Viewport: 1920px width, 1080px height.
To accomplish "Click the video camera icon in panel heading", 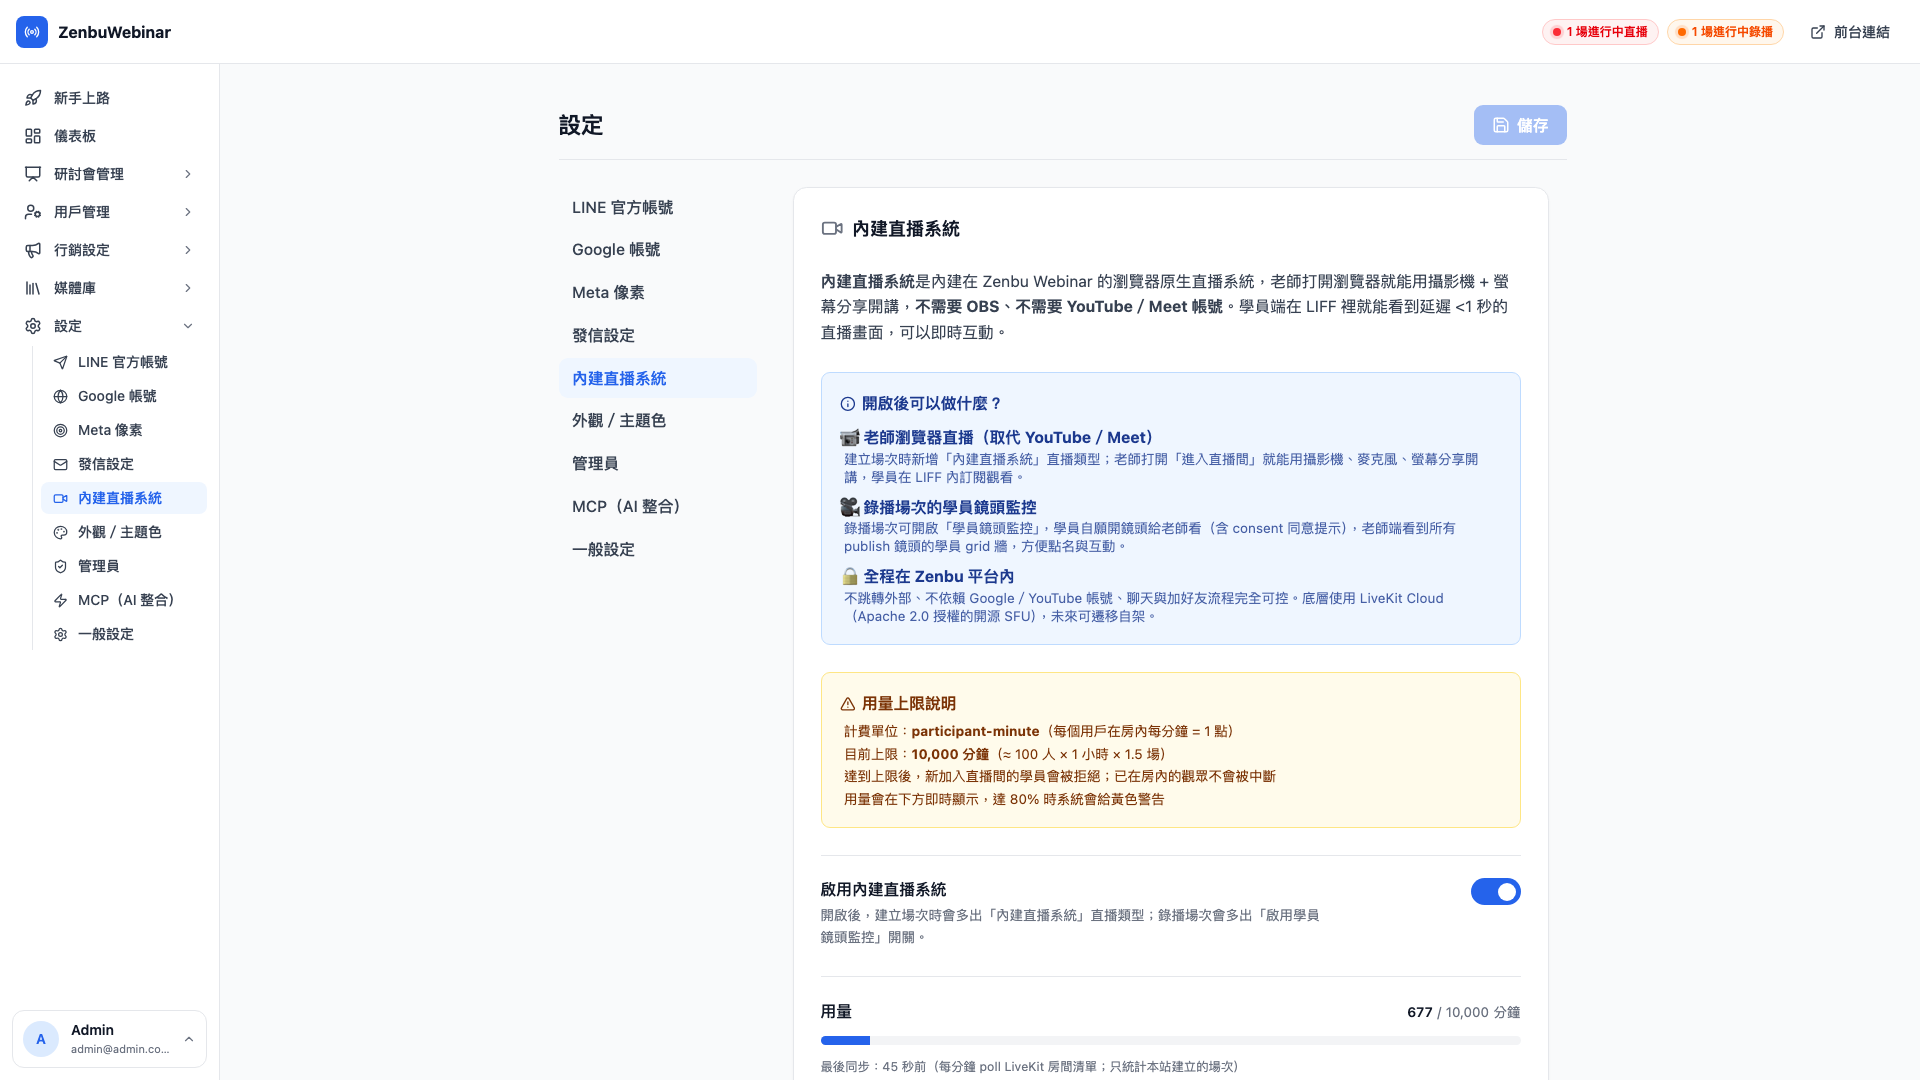I will click(832, 229).
